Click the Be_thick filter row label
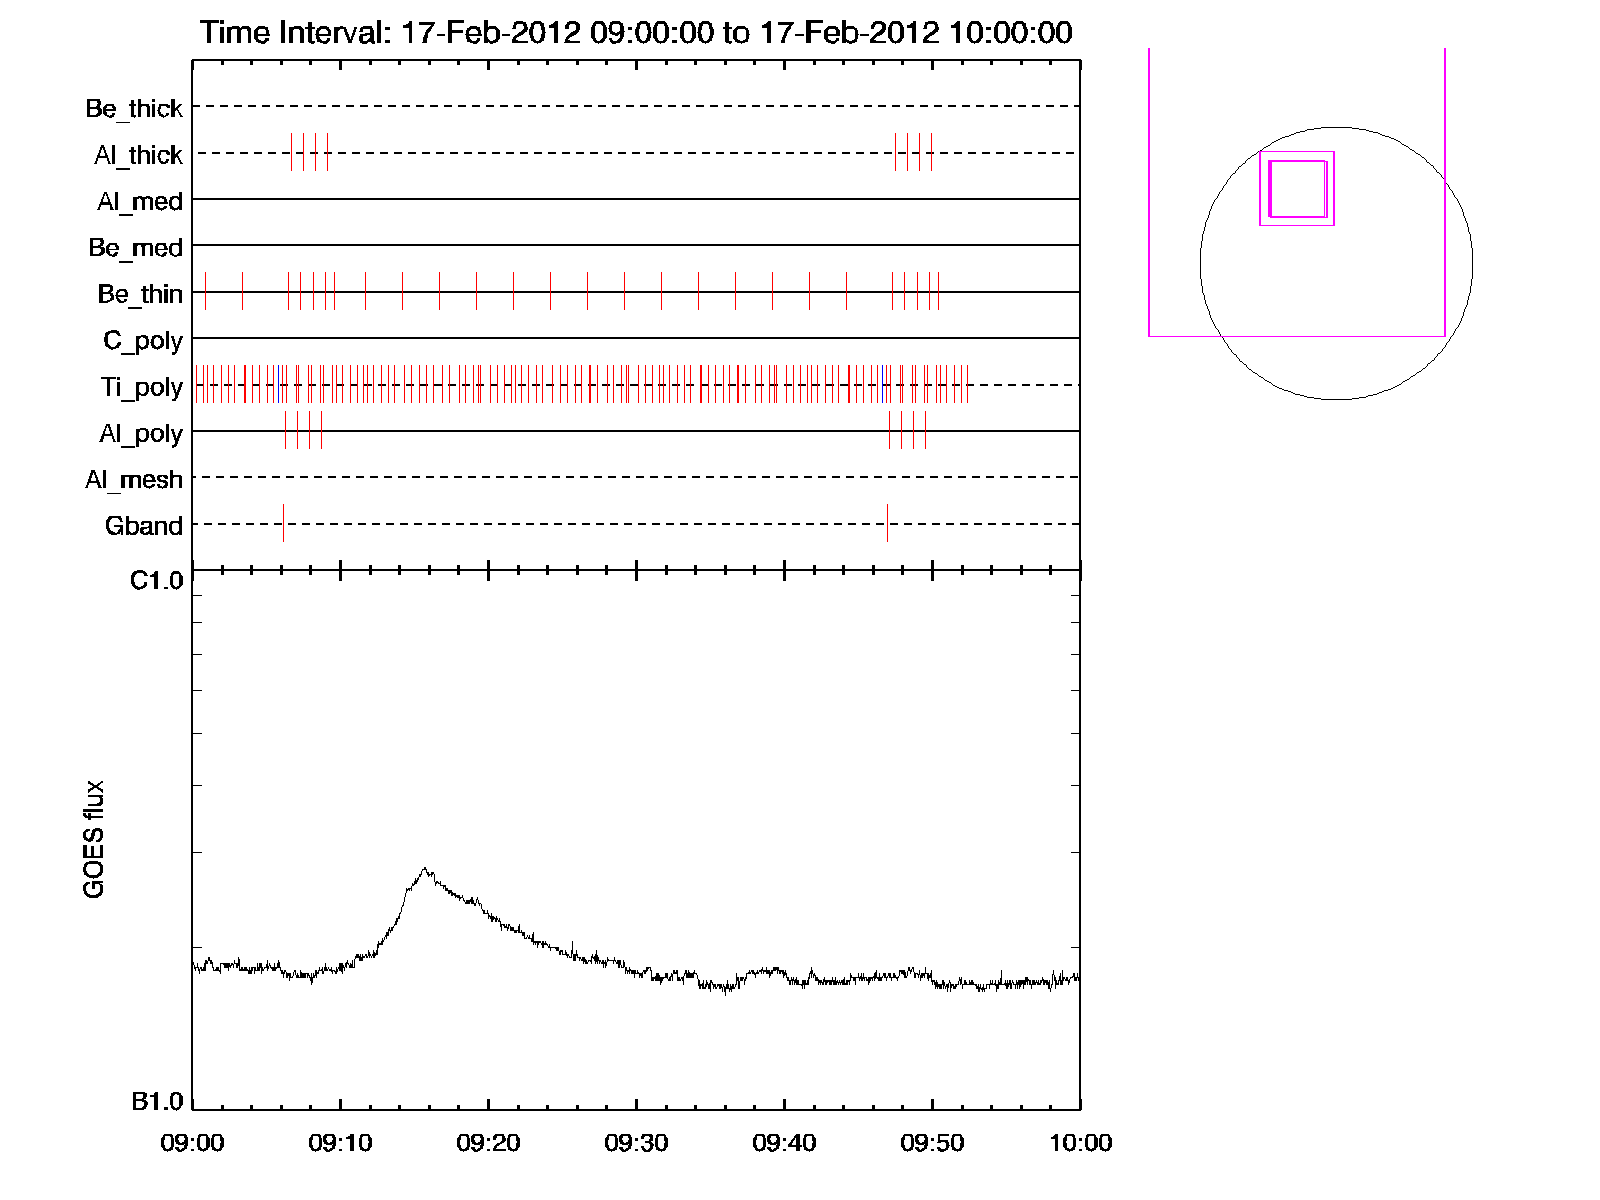 click(134, 108)
